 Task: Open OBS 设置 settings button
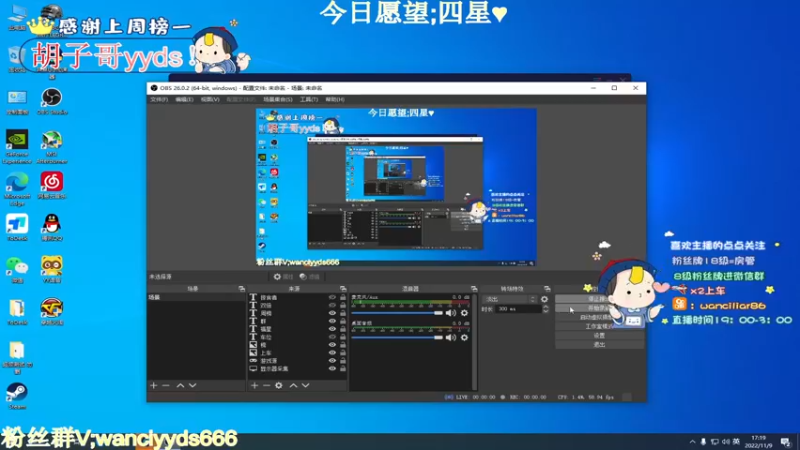coord(599,336)
